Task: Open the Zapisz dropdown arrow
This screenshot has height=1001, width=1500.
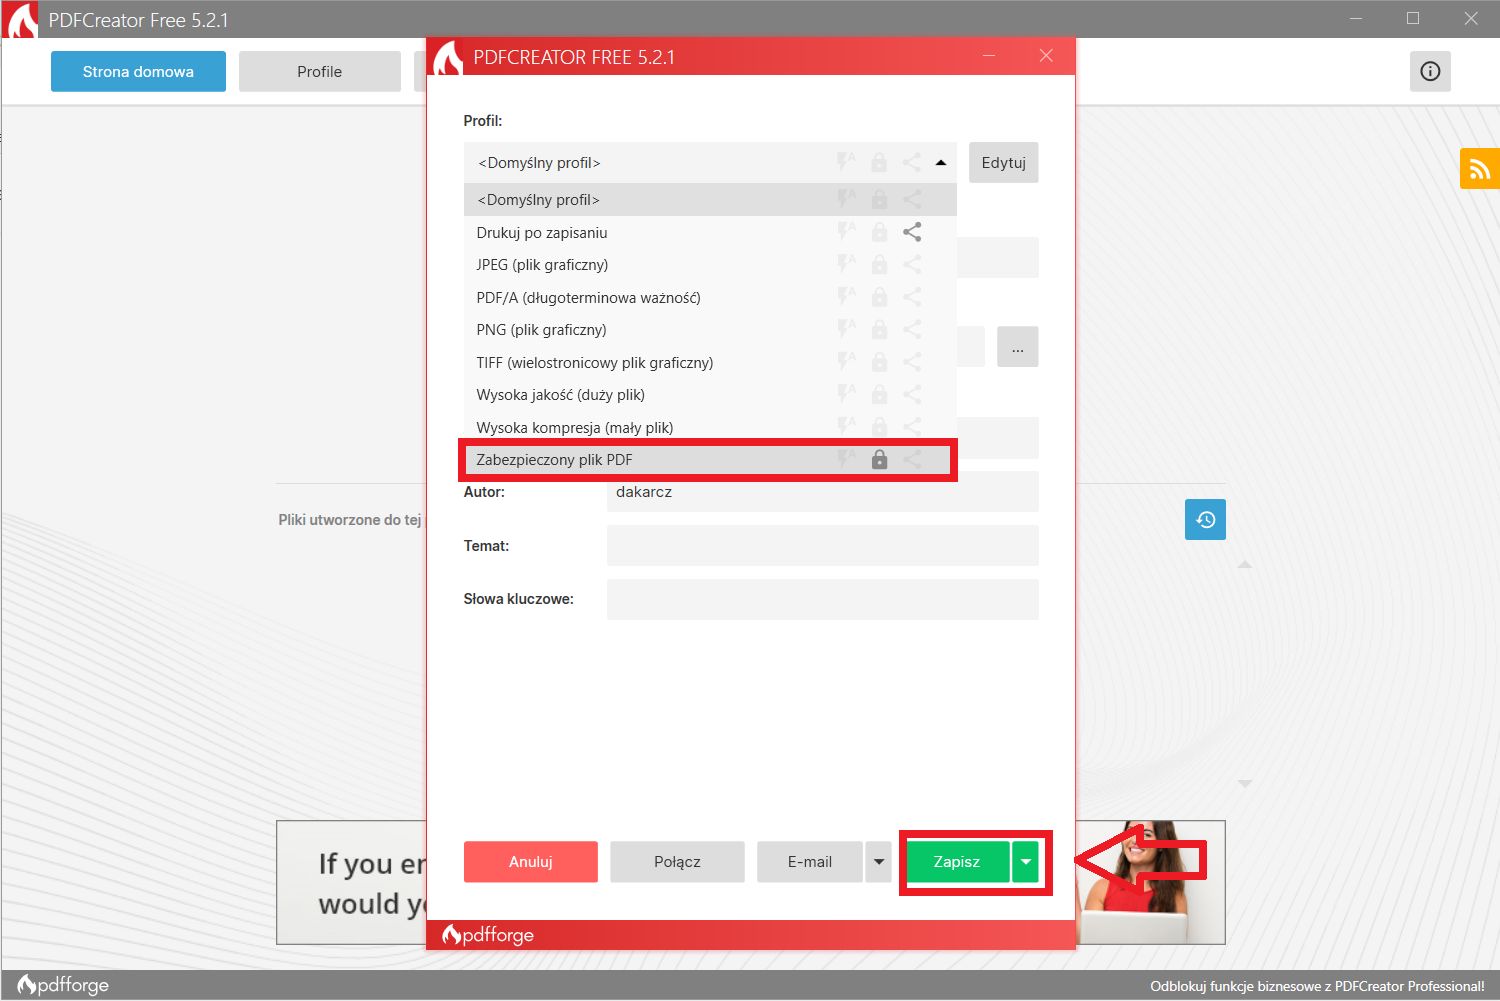Action: click(x=1024, y=861)
